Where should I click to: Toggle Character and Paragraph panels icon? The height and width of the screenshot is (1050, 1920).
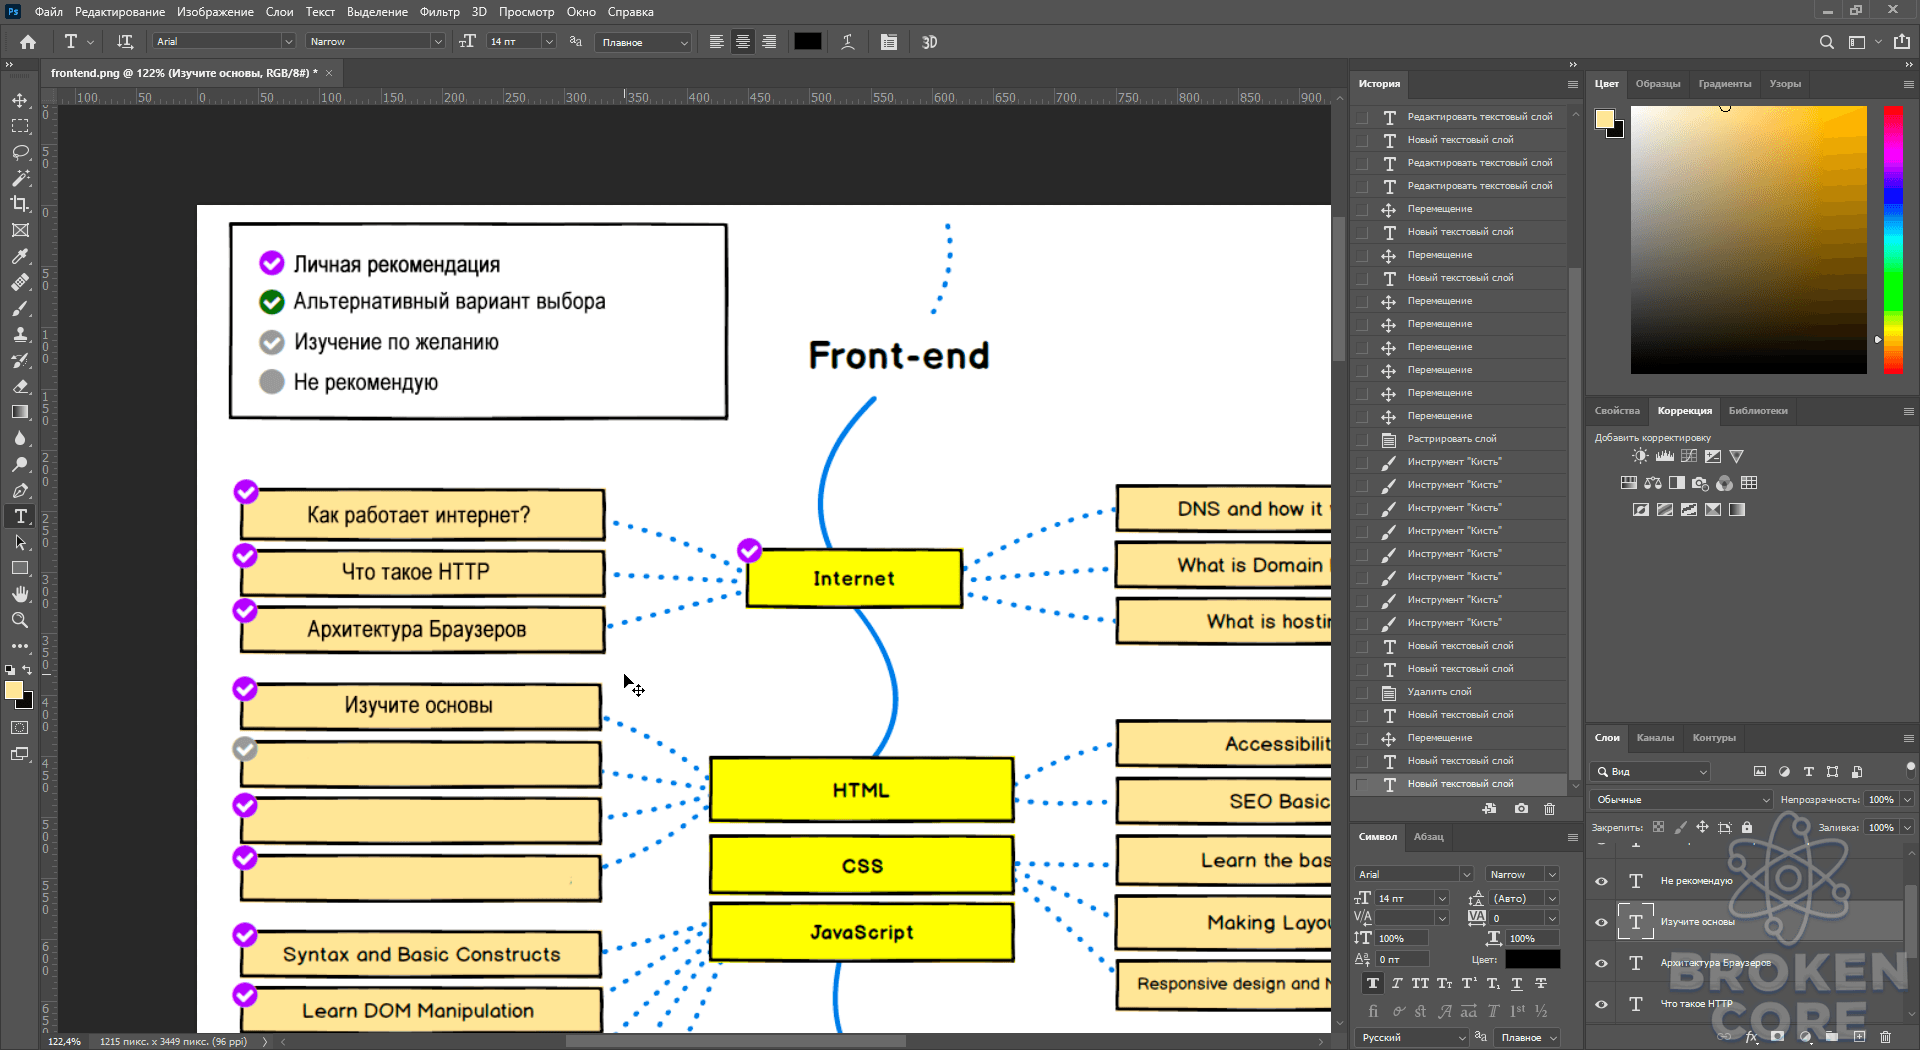(889, 42)
